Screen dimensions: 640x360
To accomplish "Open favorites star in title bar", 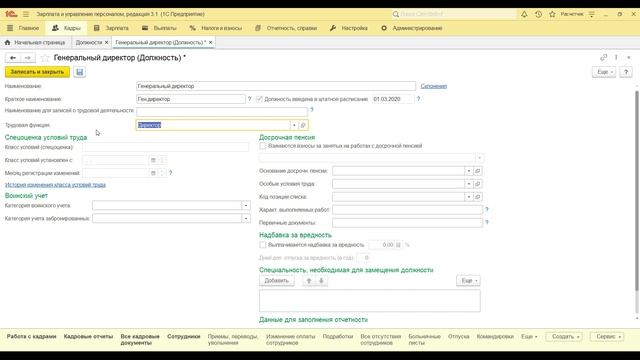I will (552, 14).
